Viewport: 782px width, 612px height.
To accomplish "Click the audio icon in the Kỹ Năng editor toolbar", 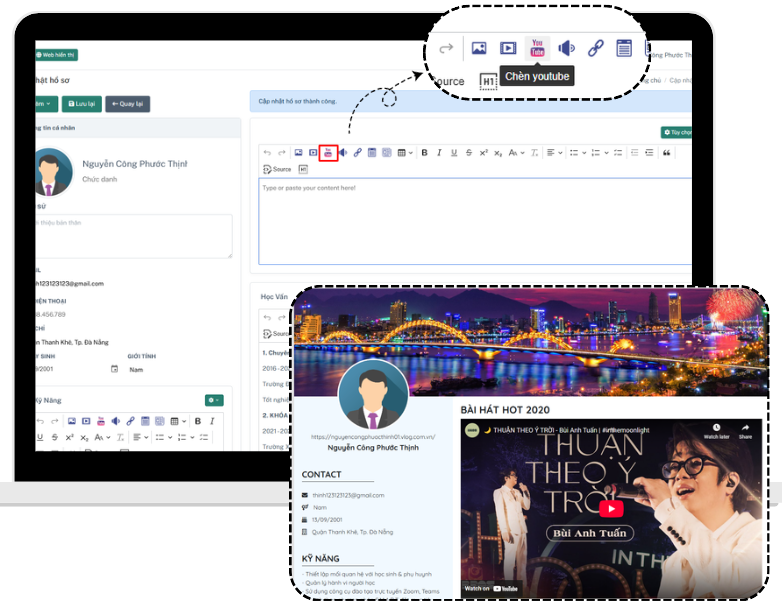I will (x=116, y=421).
